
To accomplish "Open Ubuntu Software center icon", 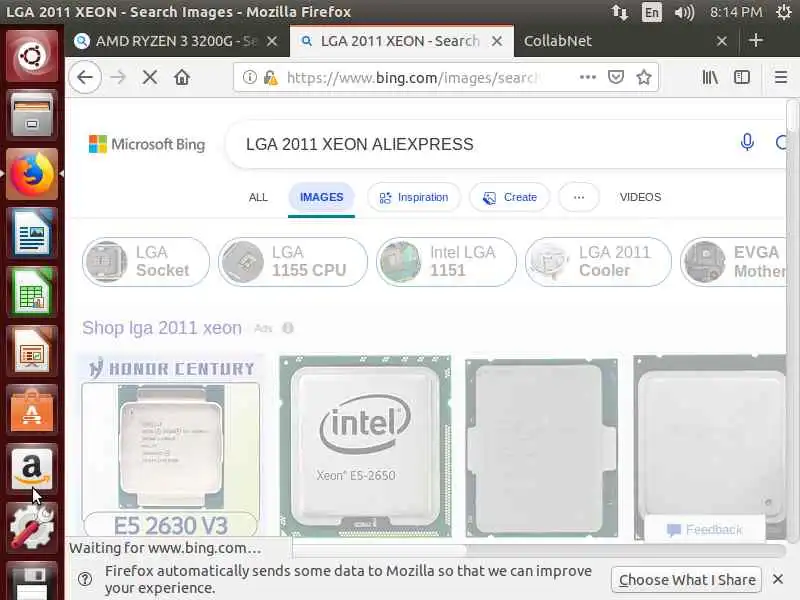I will (x=32, y=410).
